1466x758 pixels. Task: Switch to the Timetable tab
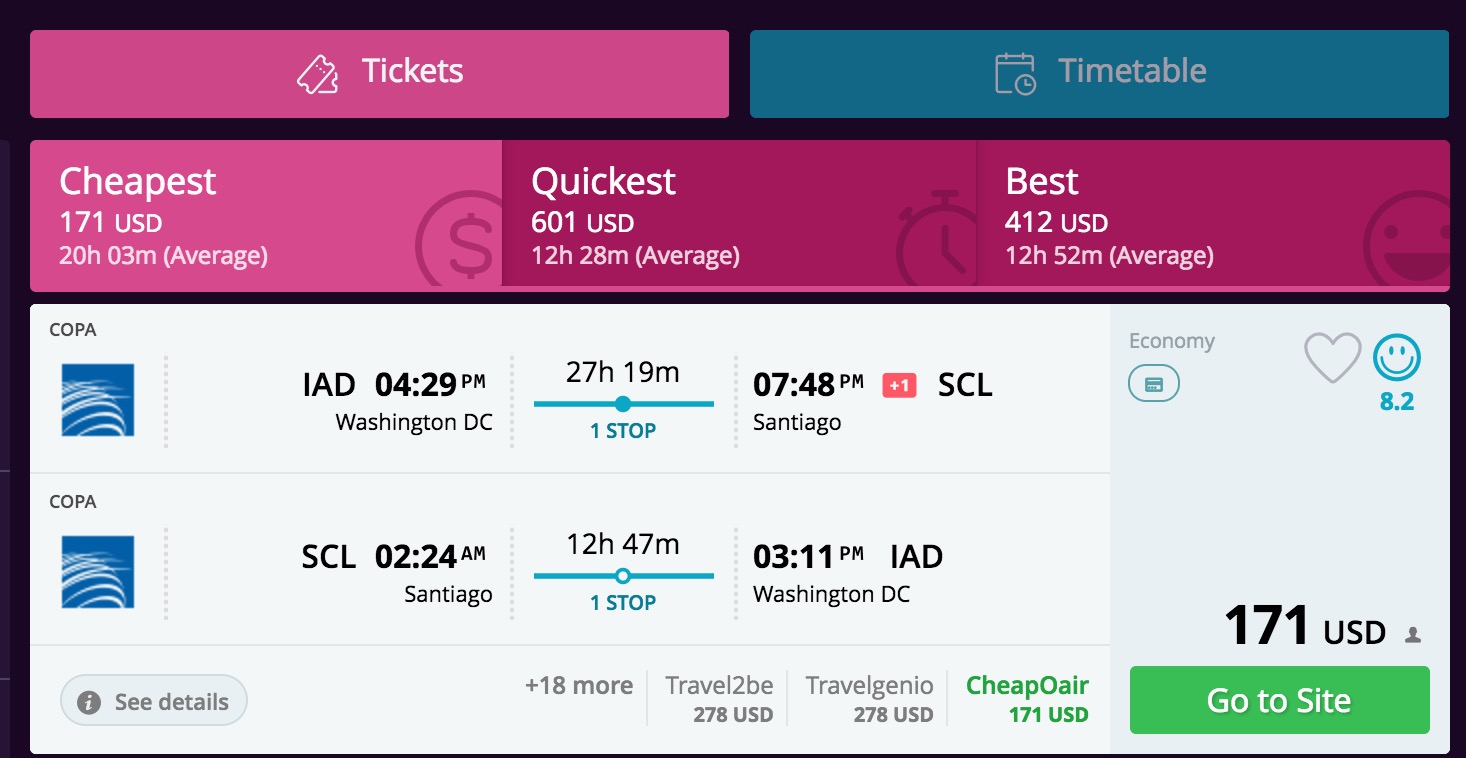[x=1099, y=74]
